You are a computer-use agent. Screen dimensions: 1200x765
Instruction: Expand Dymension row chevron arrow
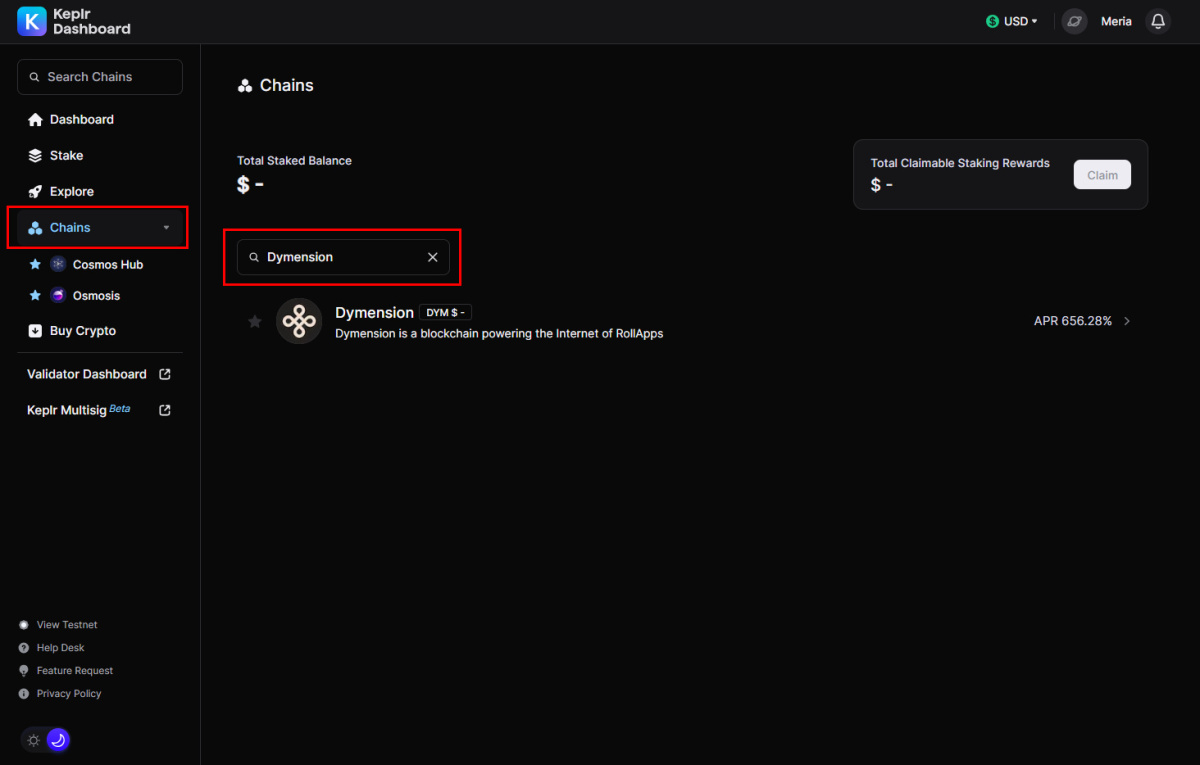click(1127, 321)
